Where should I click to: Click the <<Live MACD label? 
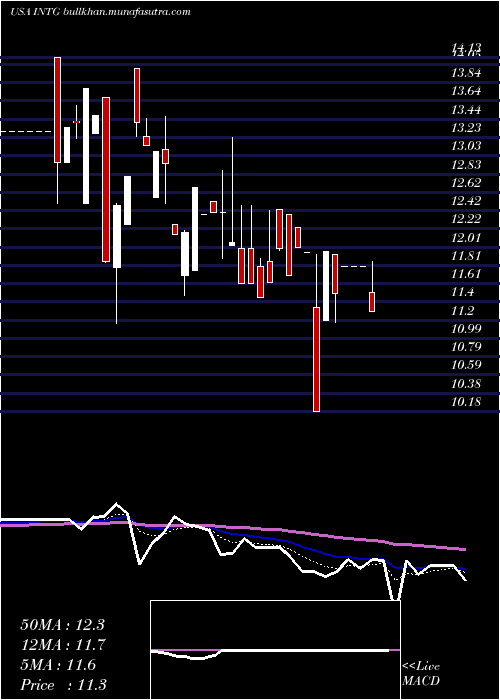point(421,674)
